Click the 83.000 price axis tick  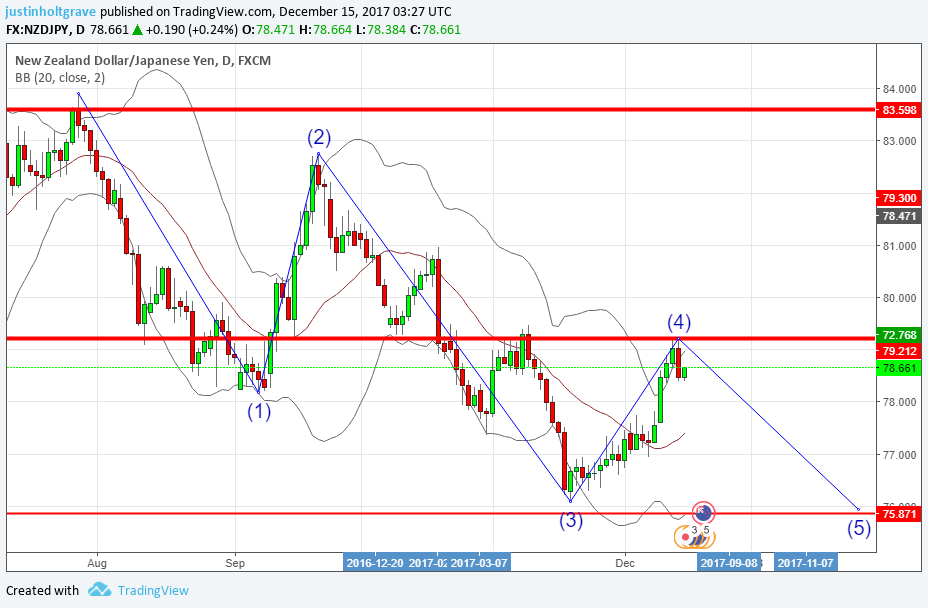(899, 141)
